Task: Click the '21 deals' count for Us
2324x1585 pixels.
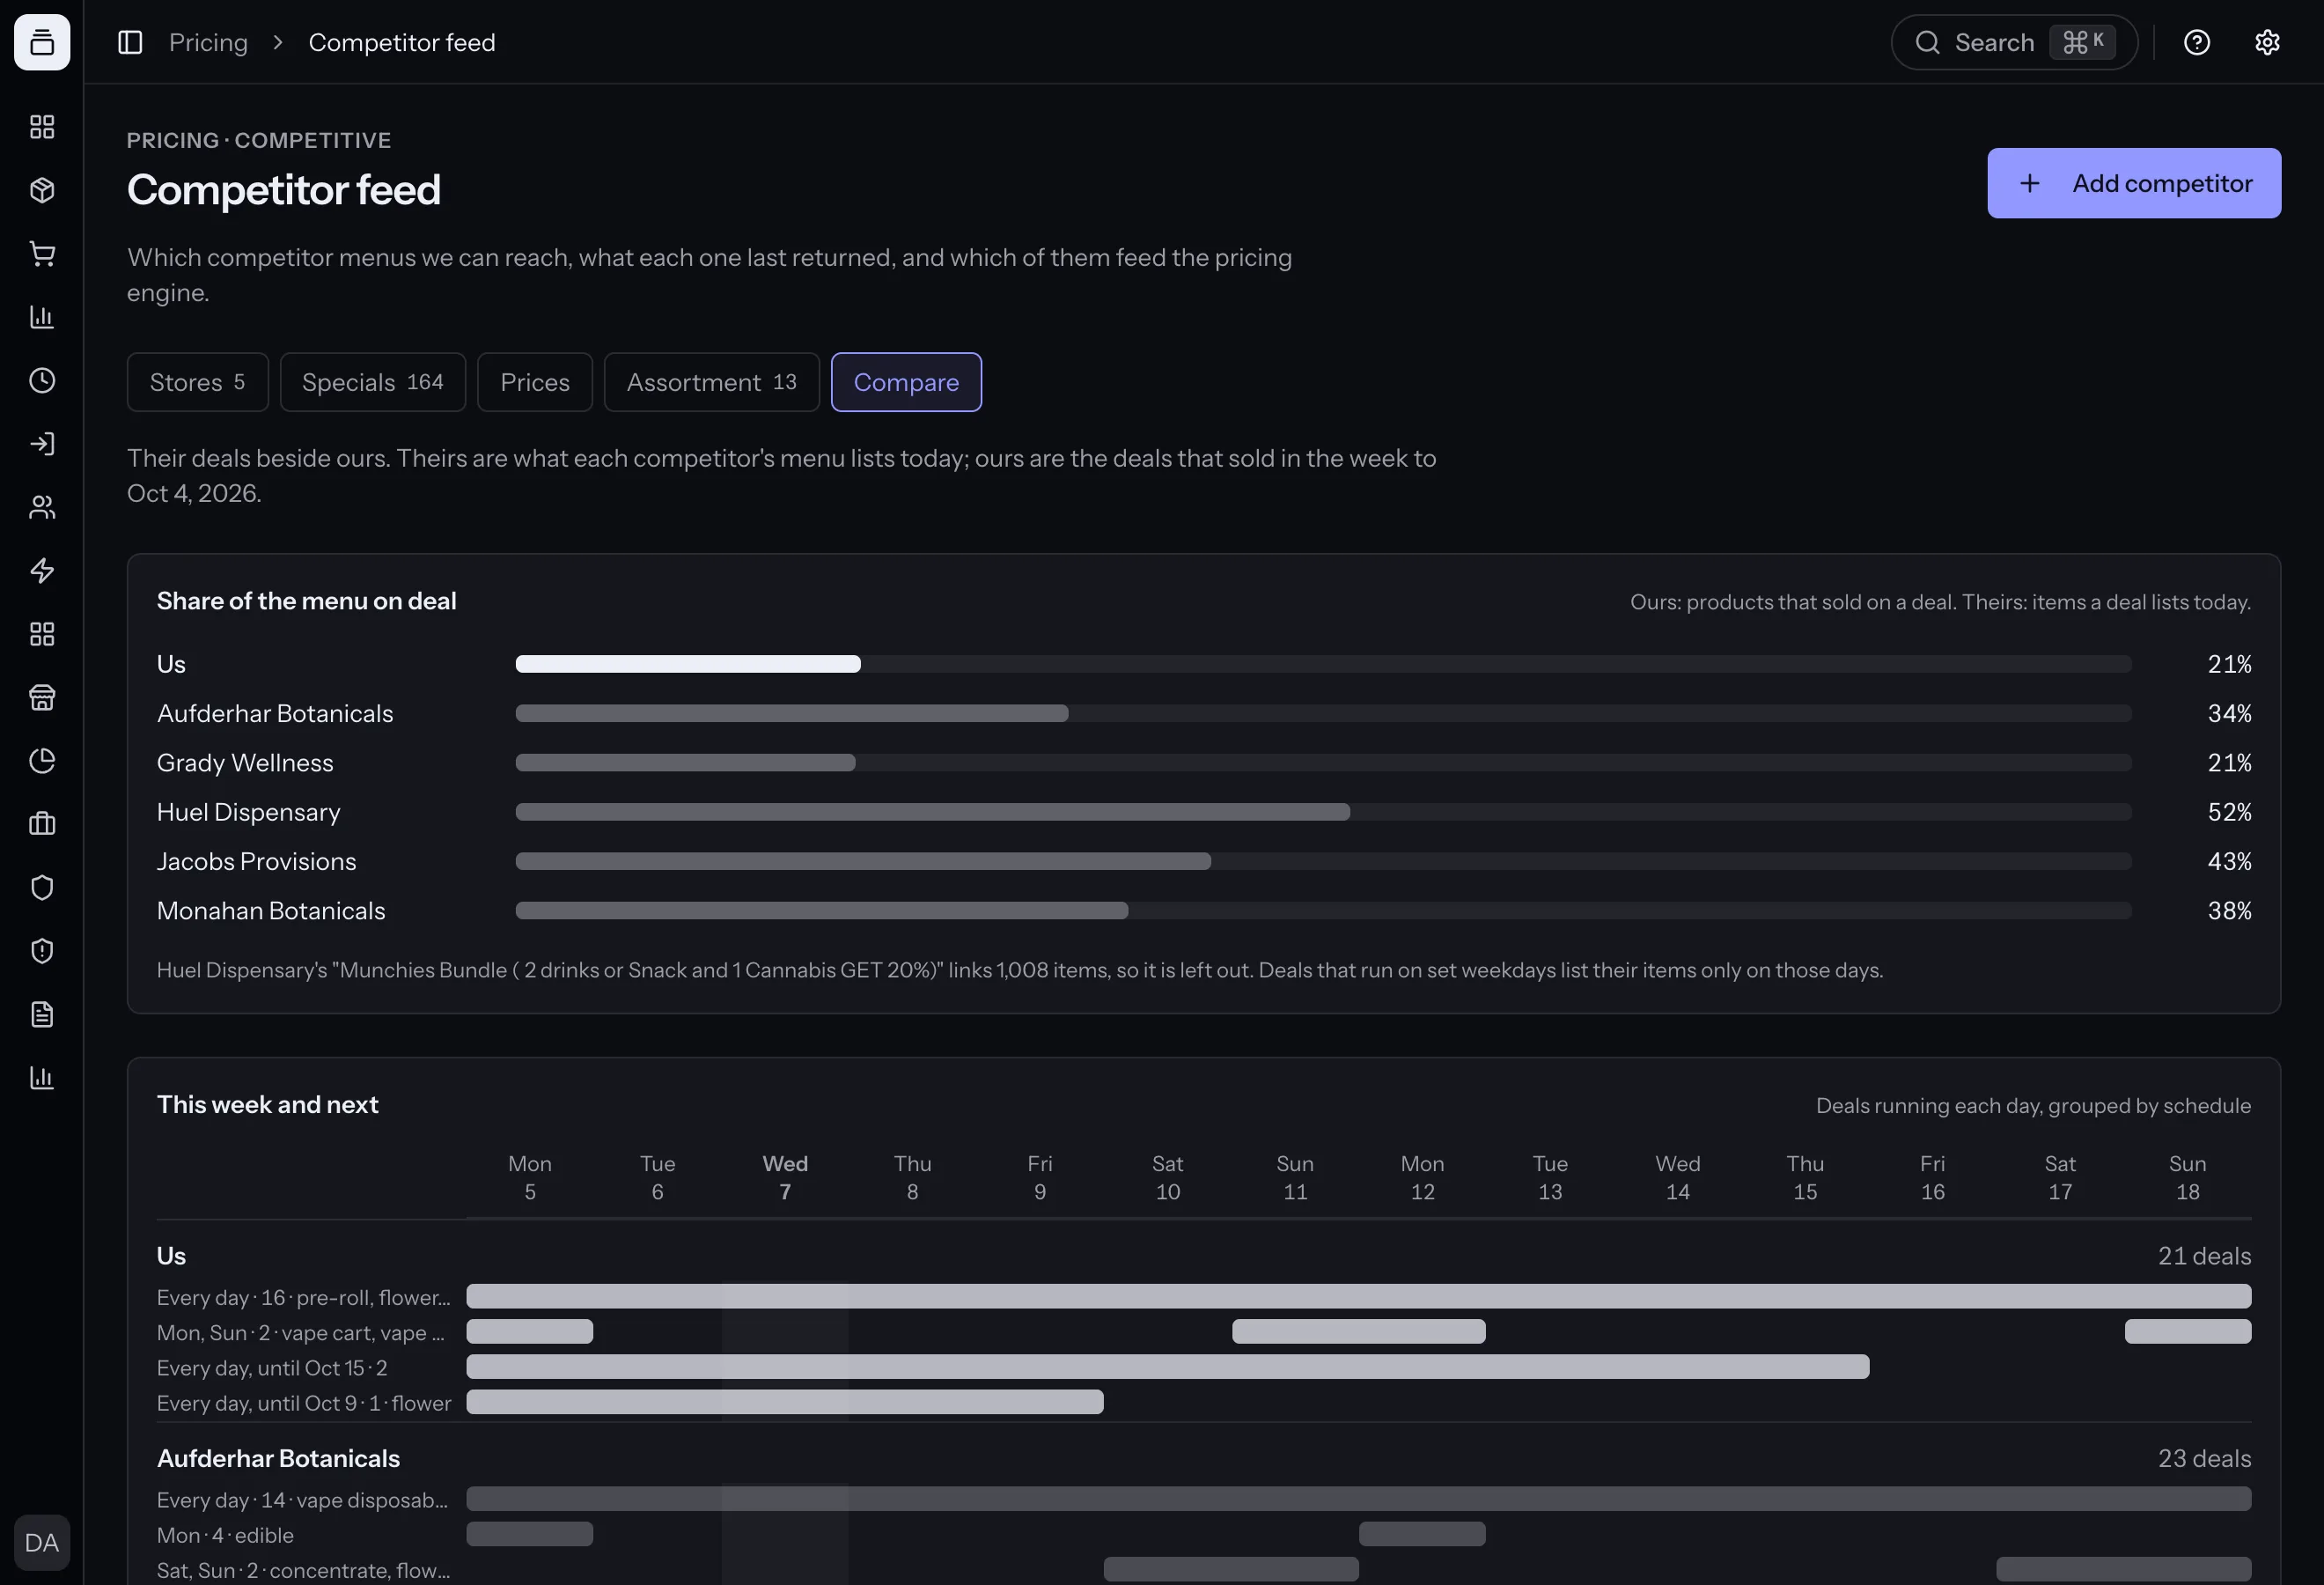Action: (x=2204, y=1255)
